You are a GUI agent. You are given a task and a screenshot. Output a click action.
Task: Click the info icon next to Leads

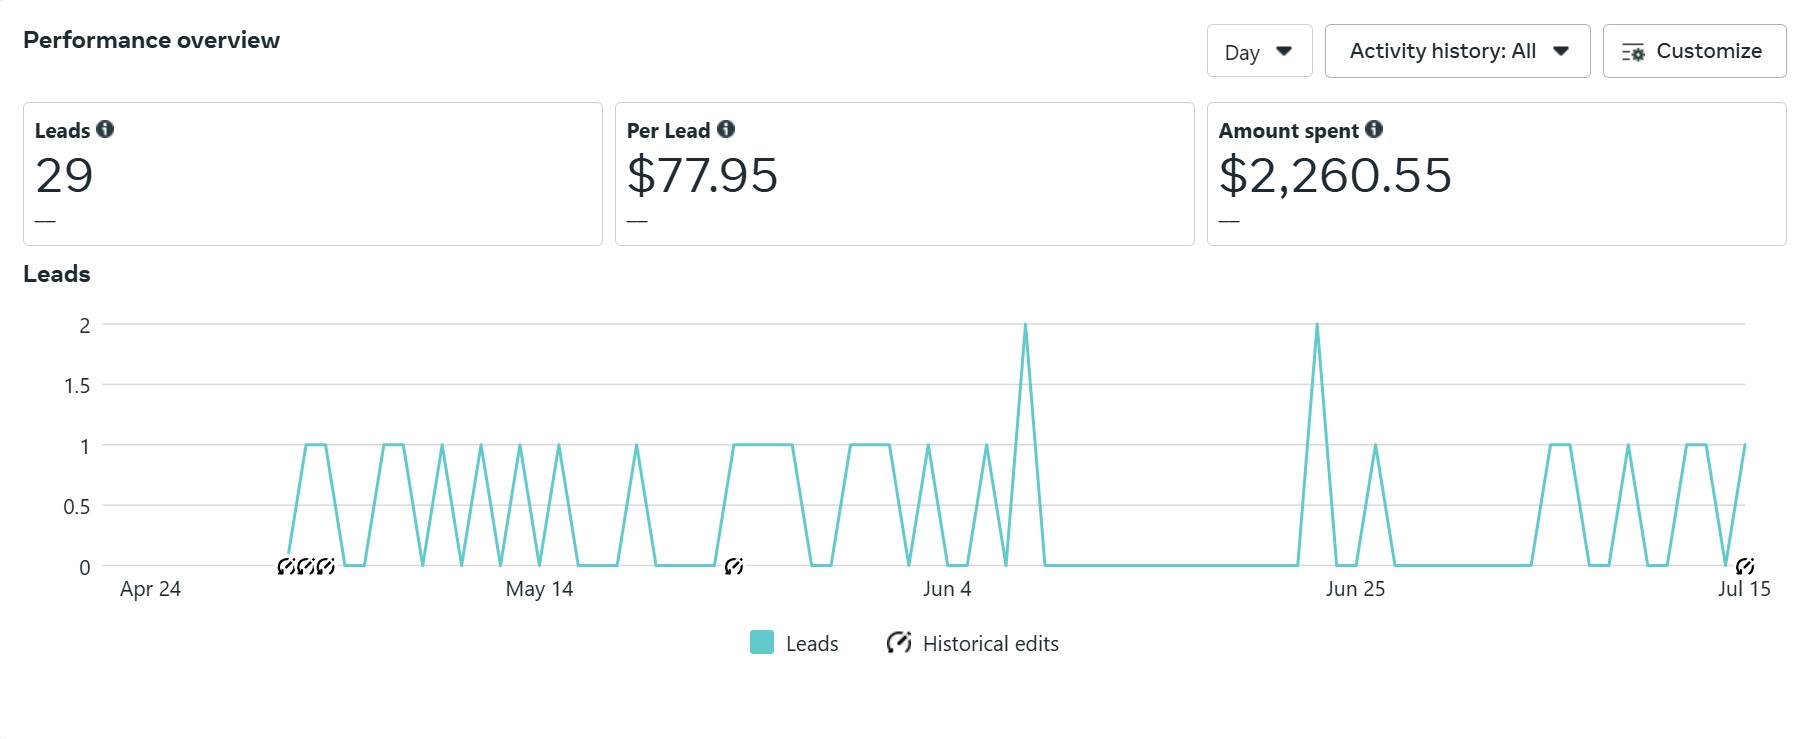click(x=105, y=129)
